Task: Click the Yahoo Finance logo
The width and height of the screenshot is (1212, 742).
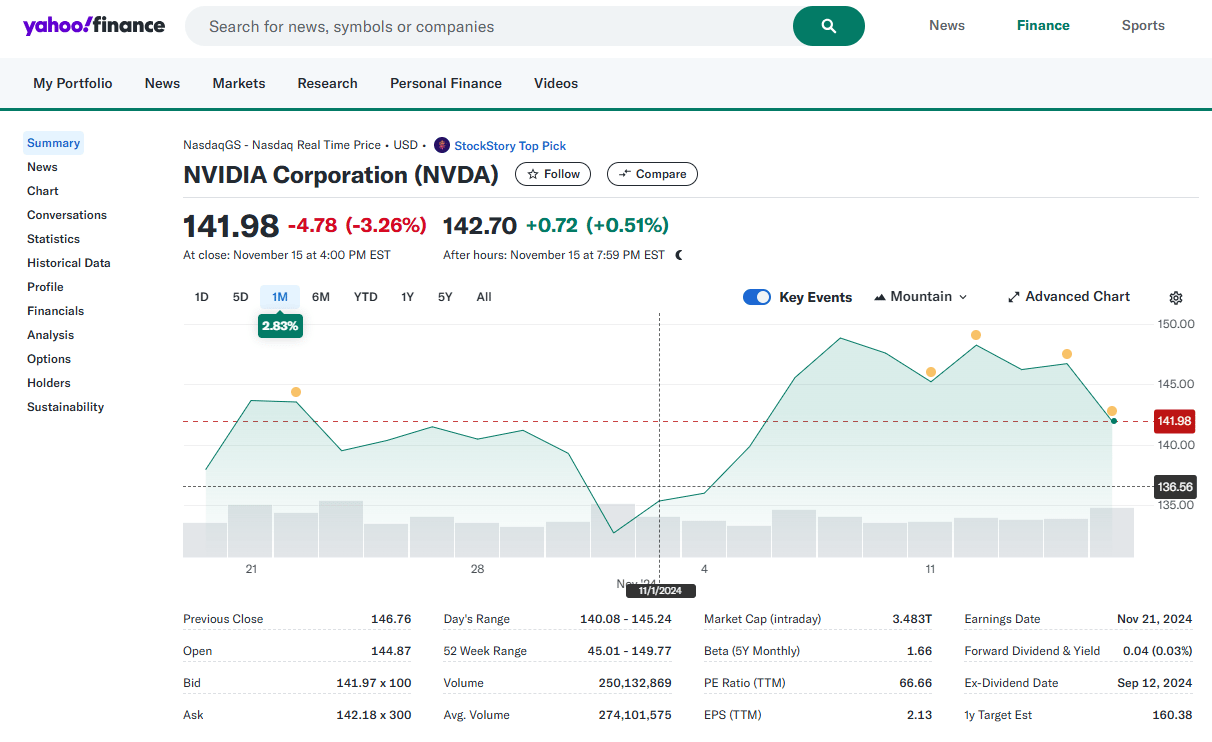Action: (x=94, y=26)
